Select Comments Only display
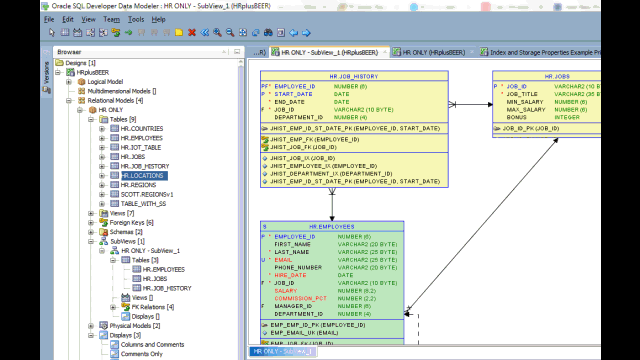 [141, 354]
